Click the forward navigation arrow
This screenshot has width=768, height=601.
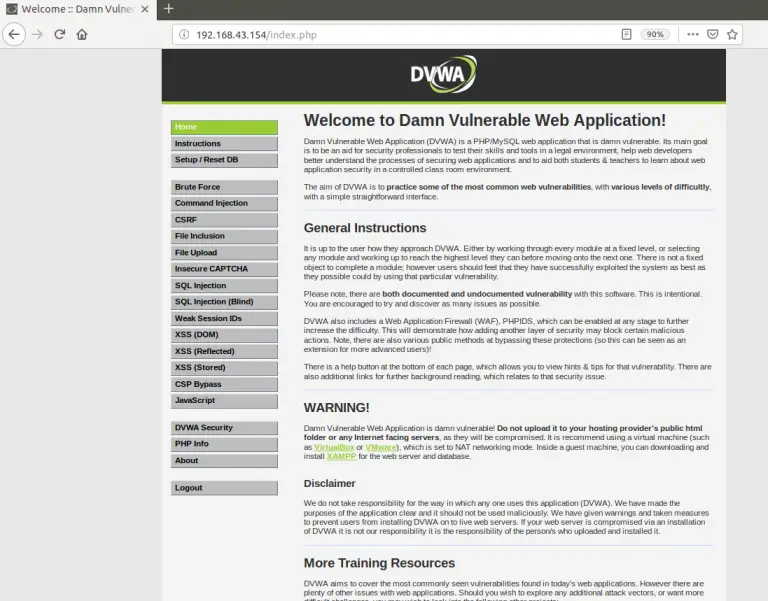click(37, 34)
